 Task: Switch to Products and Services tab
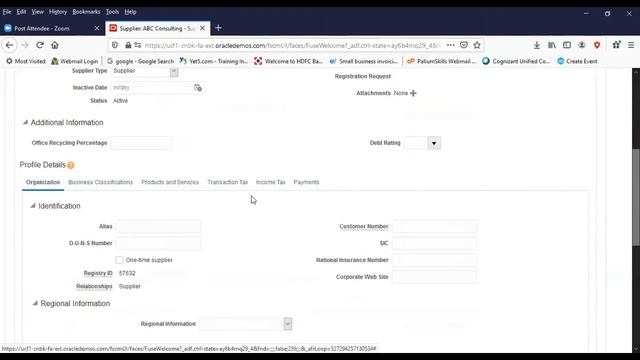point(170,182)
